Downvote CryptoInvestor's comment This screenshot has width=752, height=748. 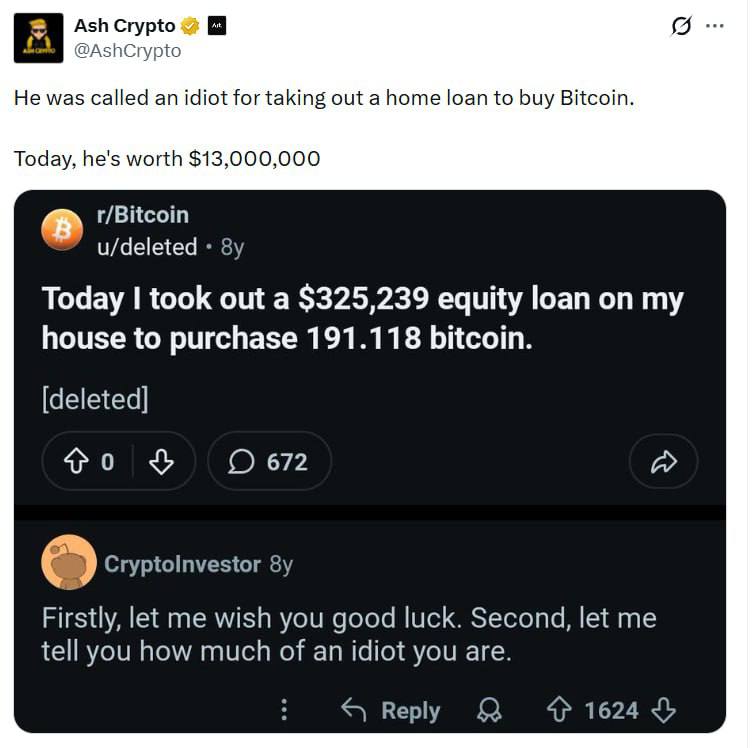pos(663,710)
